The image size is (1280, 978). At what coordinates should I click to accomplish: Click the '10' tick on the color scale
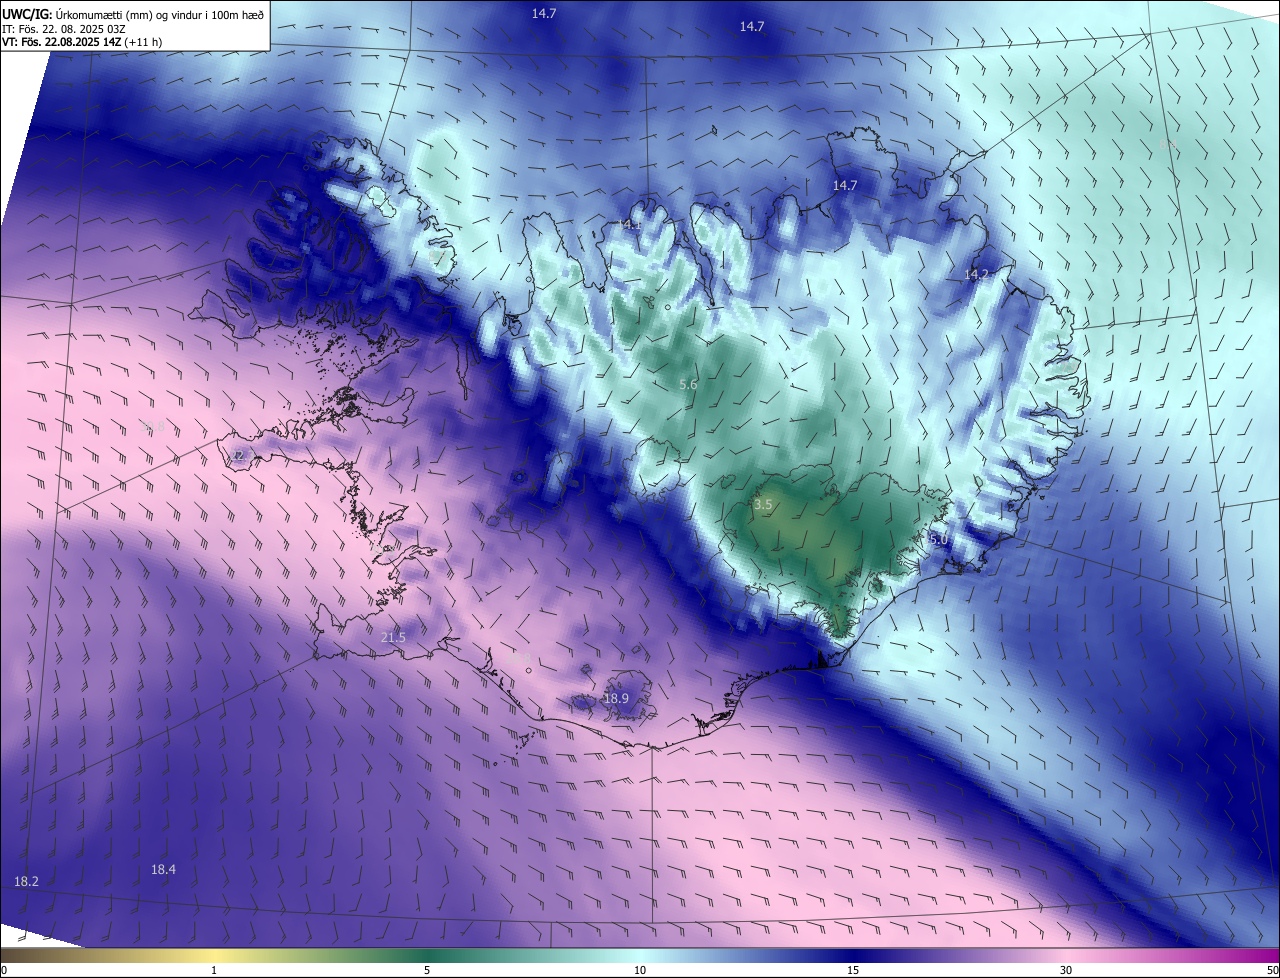(x=640, y=970)
